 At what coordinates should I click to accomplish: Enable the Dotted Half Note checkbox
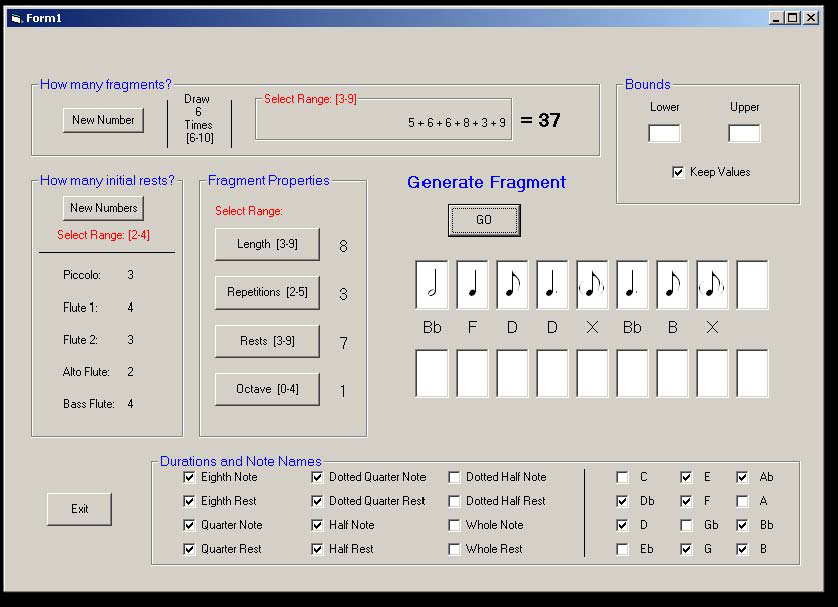tap(454, 477)
